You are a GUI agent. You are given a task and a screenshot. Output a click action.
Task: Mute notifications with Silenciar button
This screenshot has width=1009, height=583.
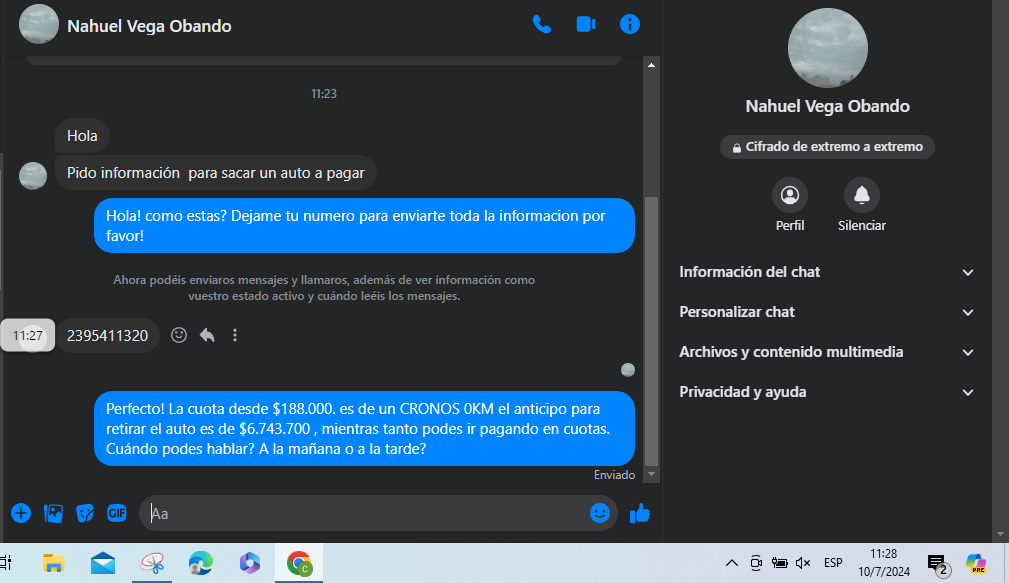point(861,195)
